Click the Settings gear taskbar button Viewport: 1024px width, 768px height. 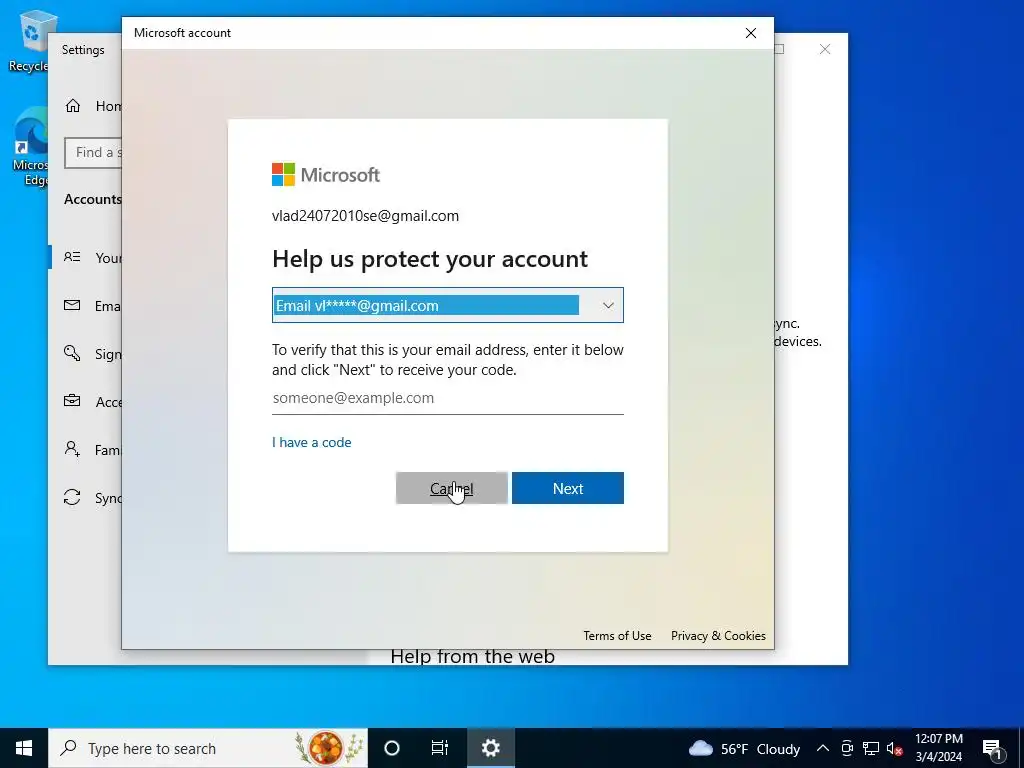pos(490,748)
